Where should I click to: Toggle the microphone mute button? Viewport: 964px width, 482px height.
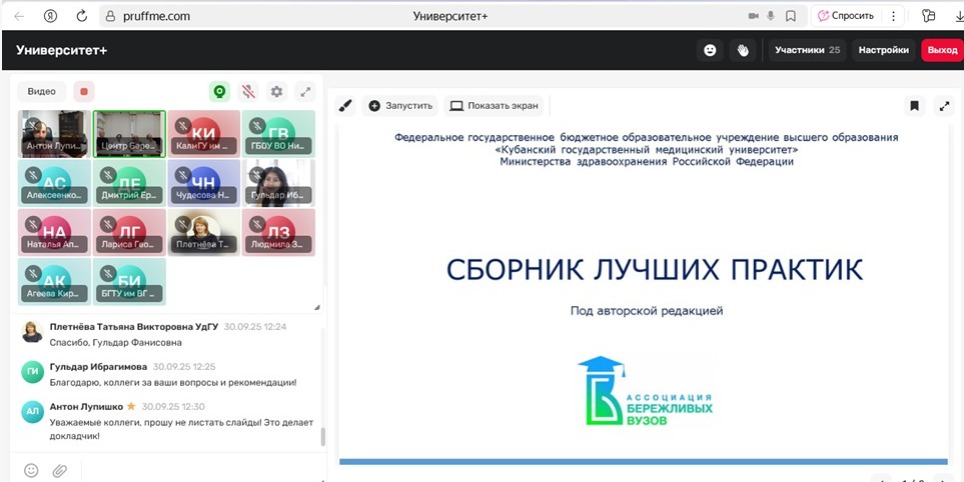coord(248,92)
